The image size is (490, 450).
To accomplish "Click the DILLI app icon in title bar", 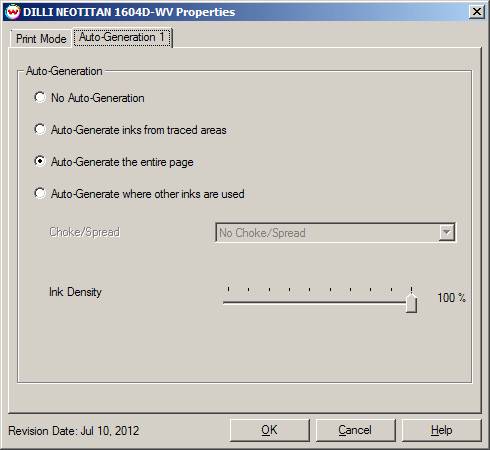I will tap(13, 12).
